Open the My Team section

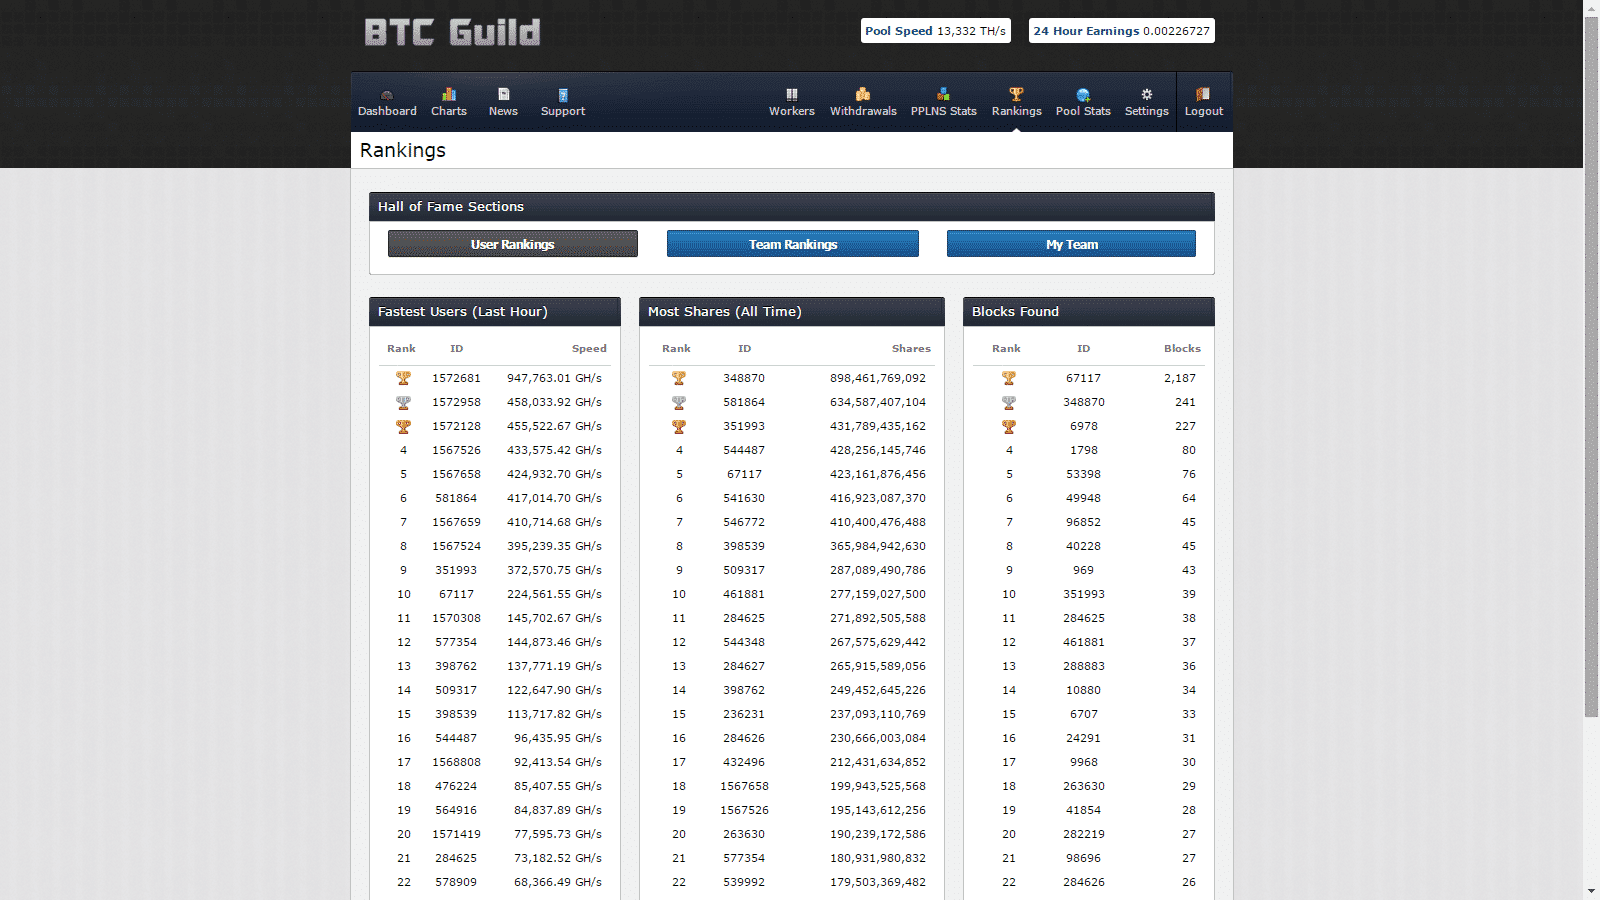pos(1071,244)
